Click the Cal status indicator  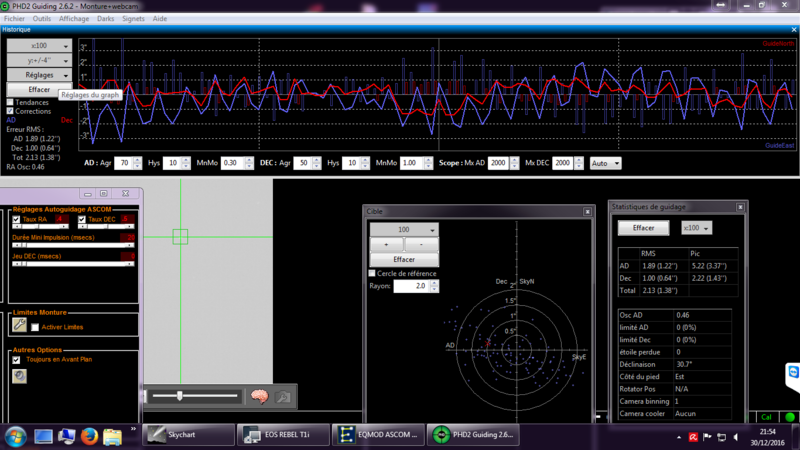pyautogui.click(x=766, y=417)
